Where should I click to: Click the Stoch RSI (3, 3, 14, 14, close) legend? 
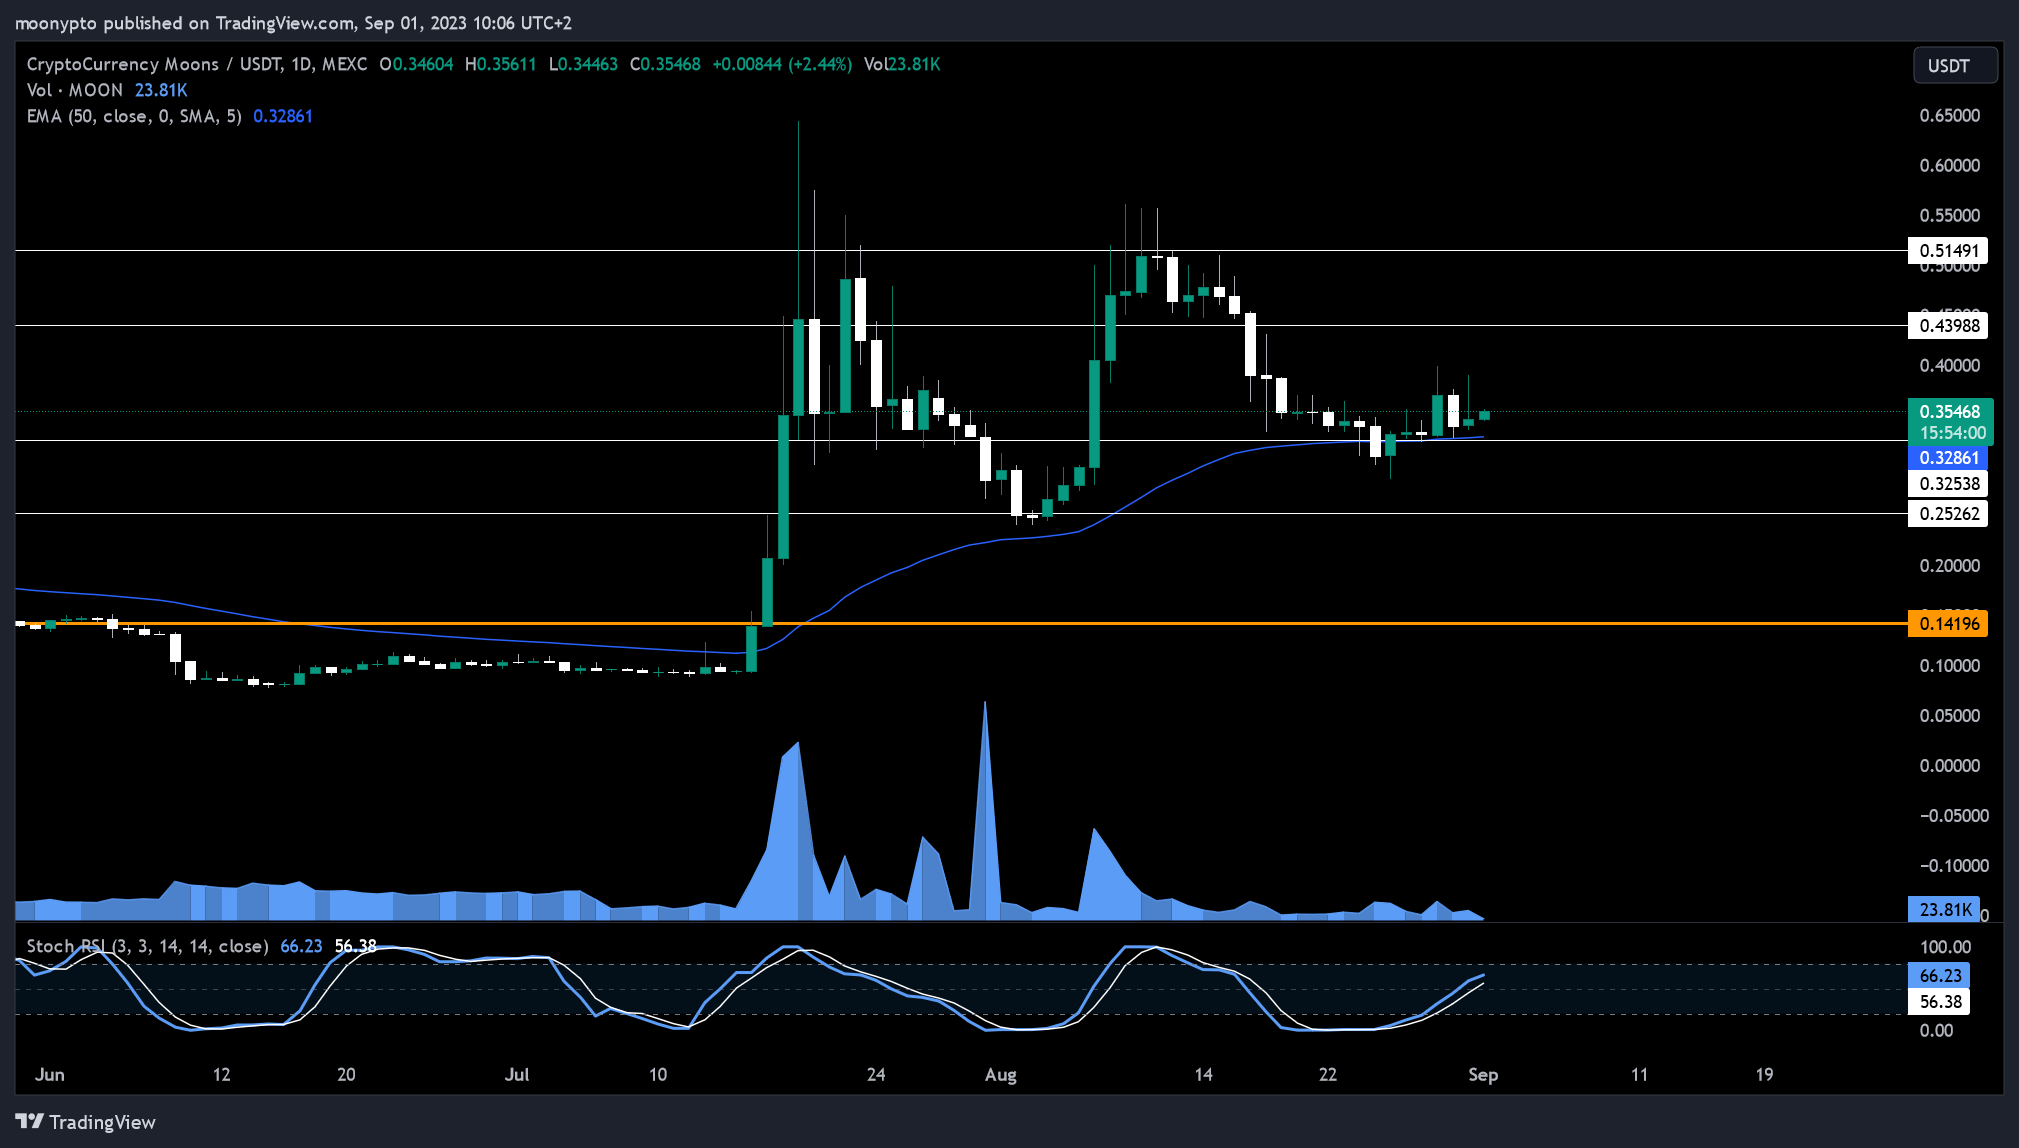click(x=147, y=946)
